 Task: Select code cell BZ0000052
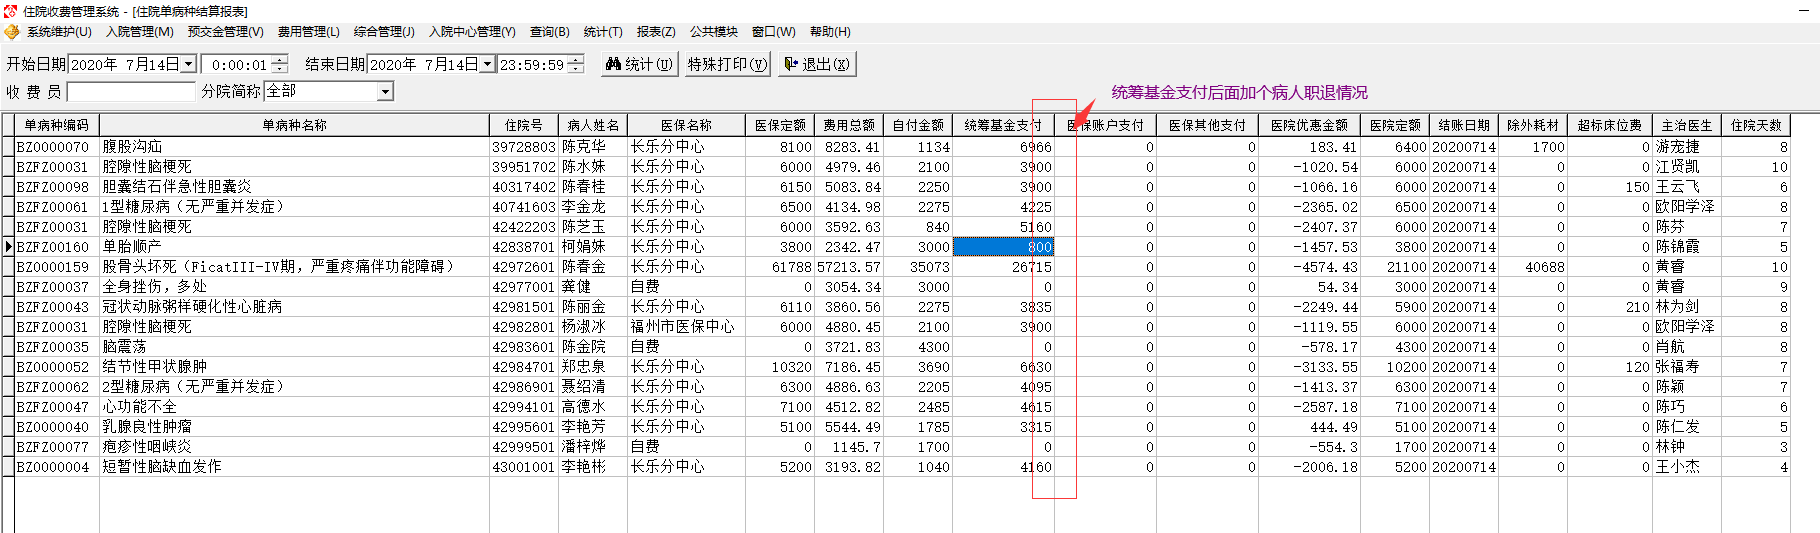(57, 367)
